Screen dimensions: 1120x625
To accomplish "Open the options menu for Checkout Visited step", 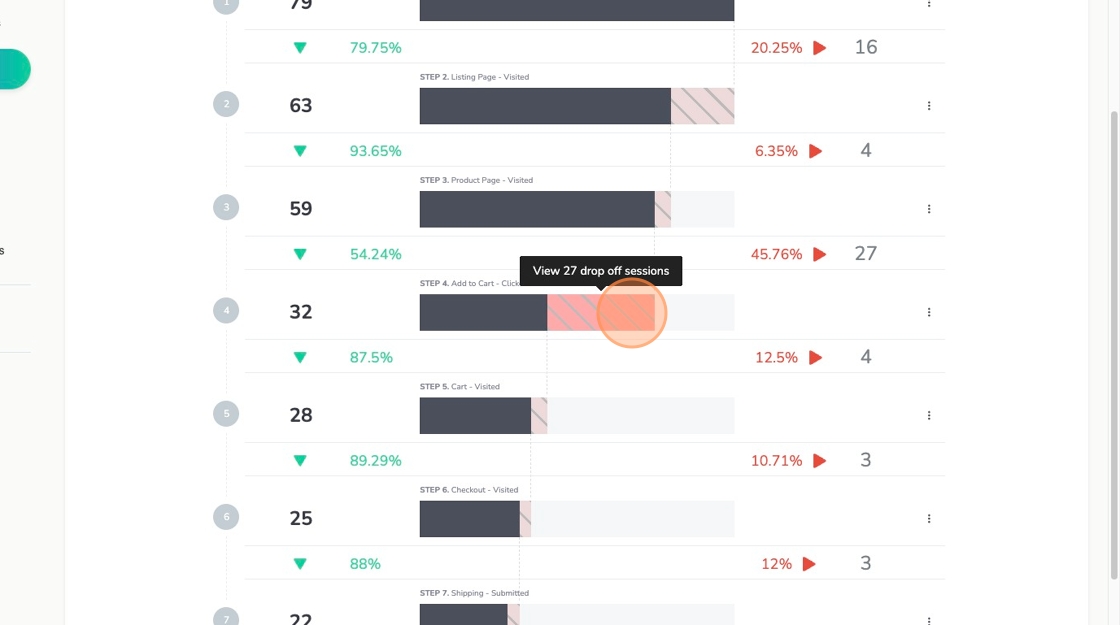I will [x=929, y=518].
